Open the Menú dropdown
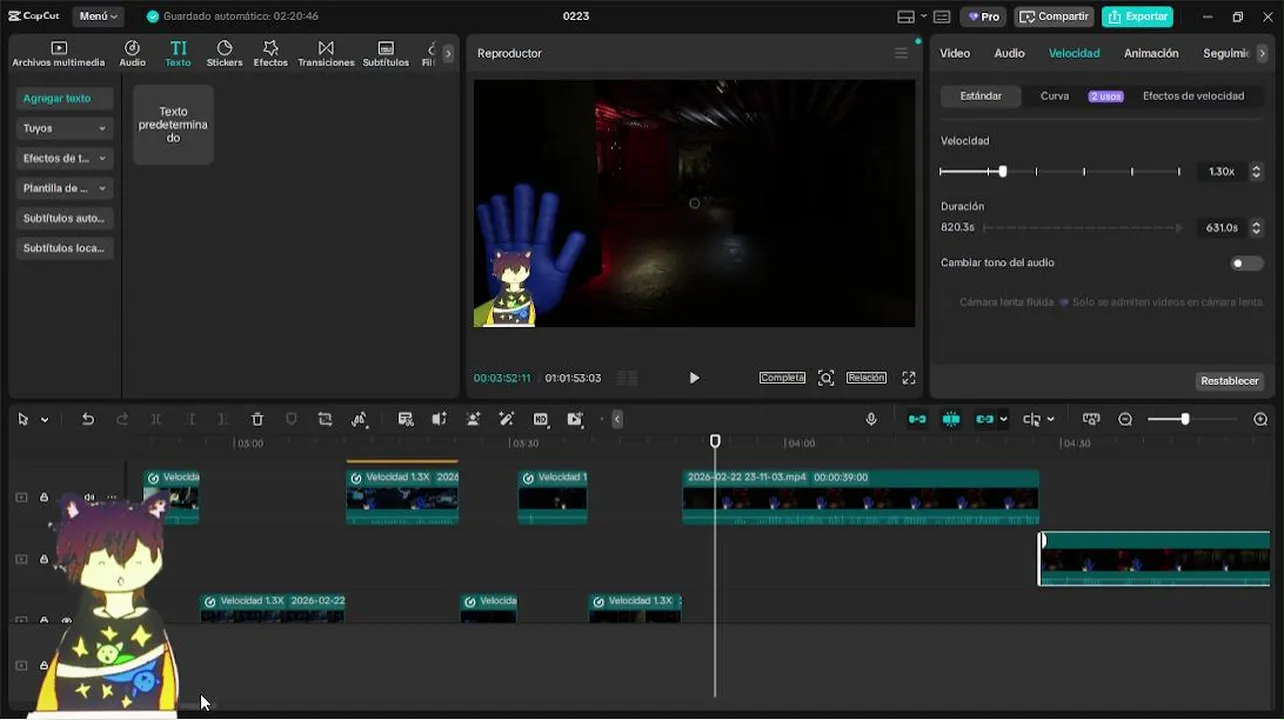 click(98, 16)
